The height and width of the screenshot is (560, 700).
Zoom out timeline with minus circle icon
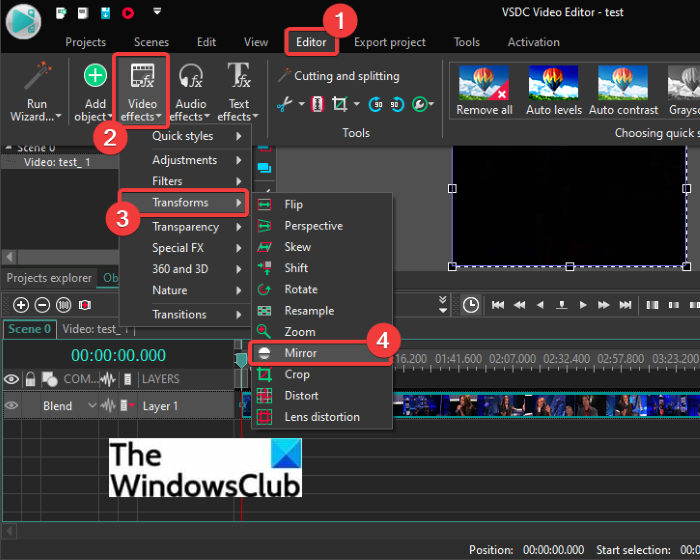click(42, 305)
